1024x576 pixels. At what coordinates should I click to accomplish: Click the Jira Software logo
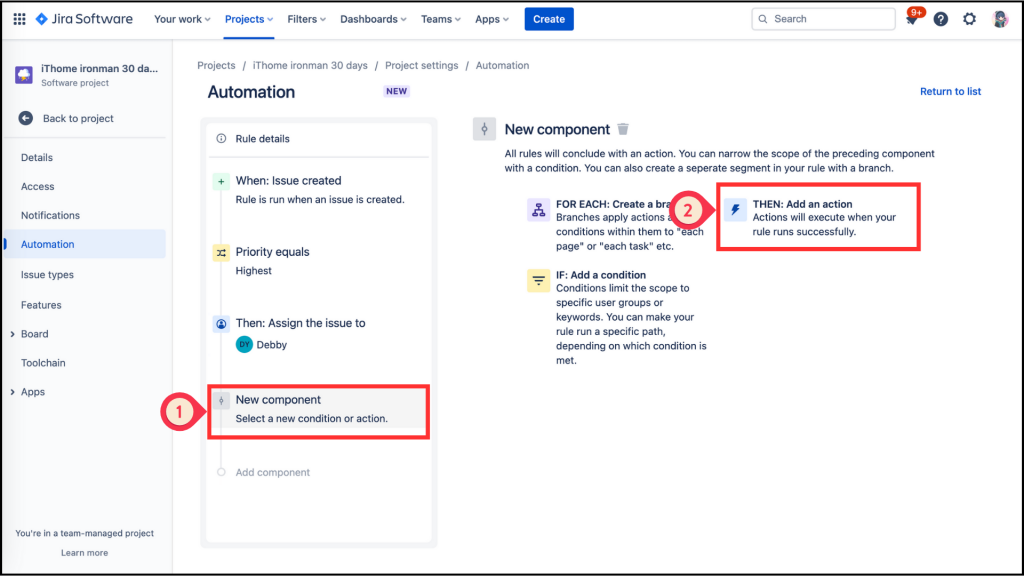[x=84, y=19]
